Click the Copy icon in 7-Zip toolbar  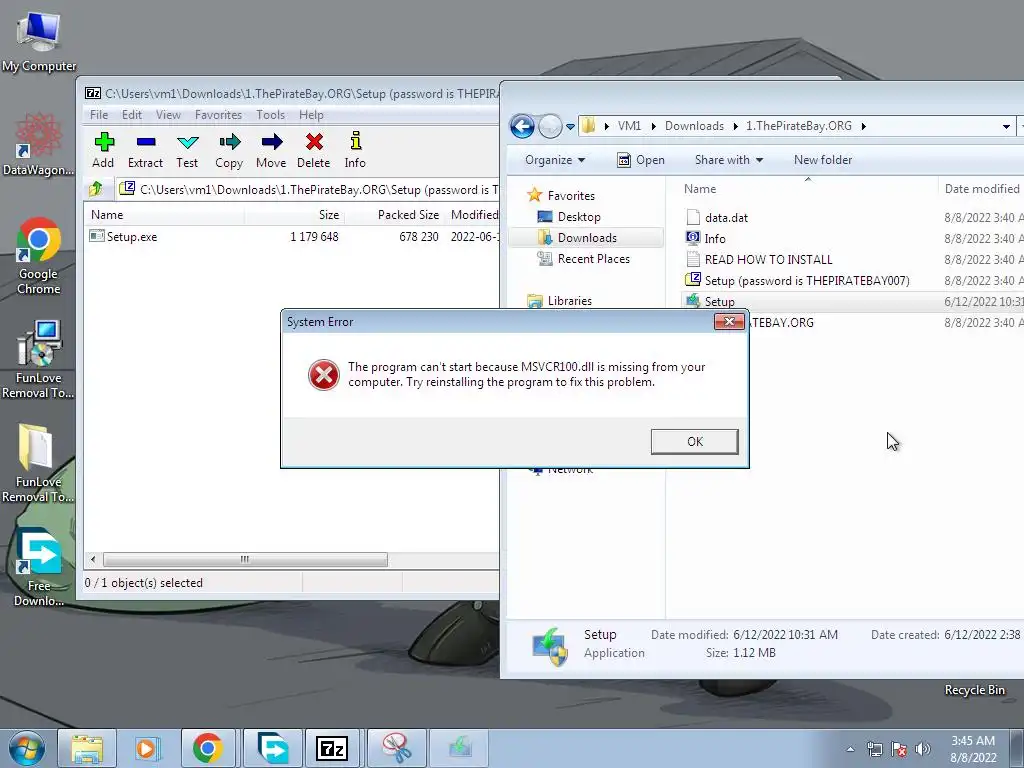point(229,150)
